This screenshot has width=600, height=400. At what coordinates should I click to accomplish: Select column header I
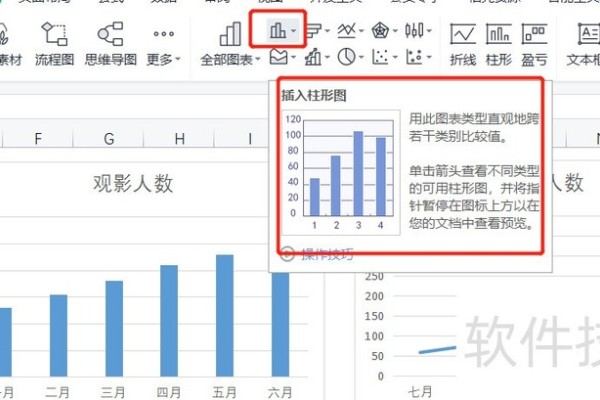[250, 138]
